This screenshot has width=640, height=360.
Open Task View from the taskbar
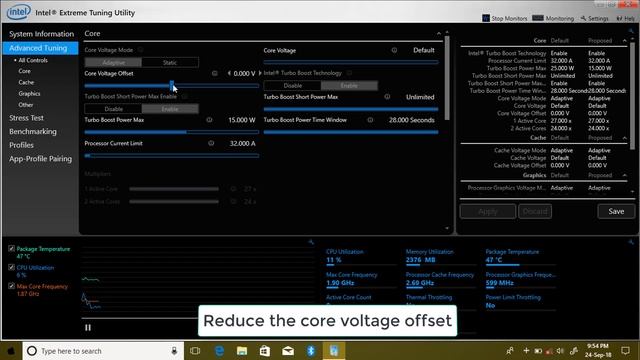(195, 351)
